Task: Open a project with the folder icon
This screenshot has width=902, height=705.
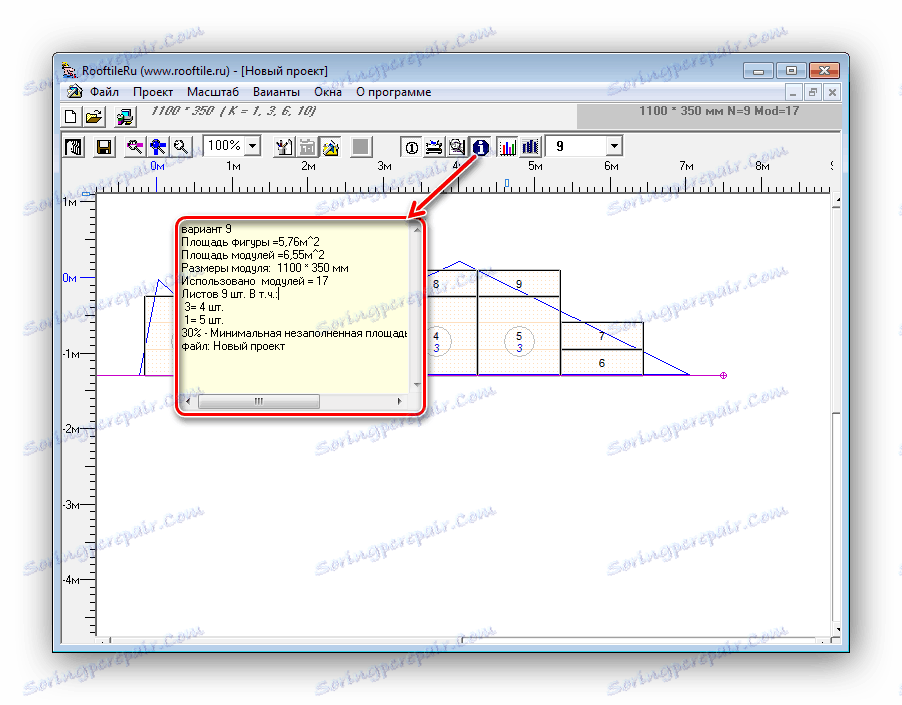Action: pyautogui.click(x=94, y=117)
